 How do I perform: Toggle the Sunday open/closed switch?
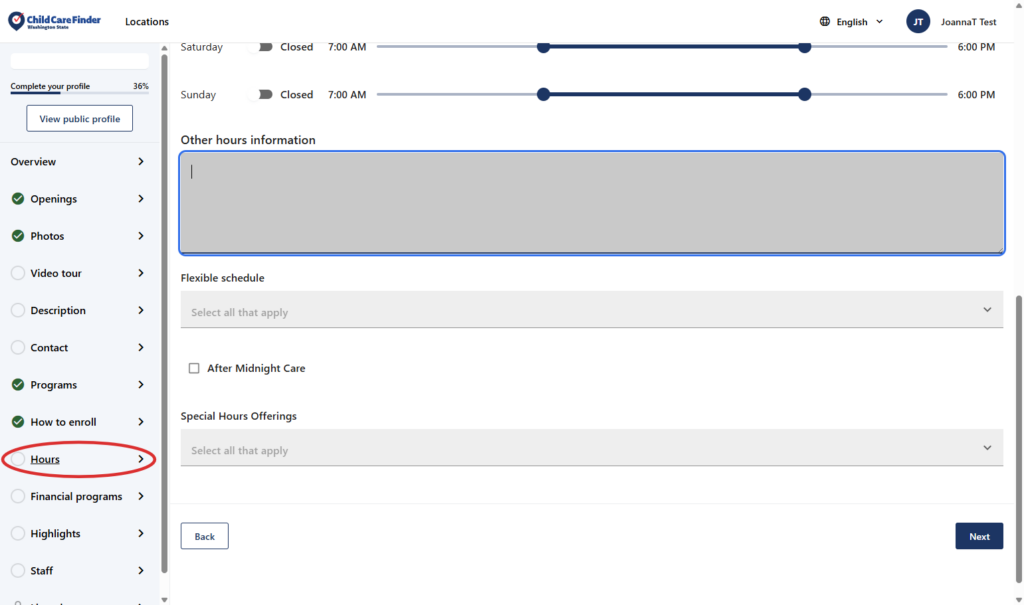[265, 95]
